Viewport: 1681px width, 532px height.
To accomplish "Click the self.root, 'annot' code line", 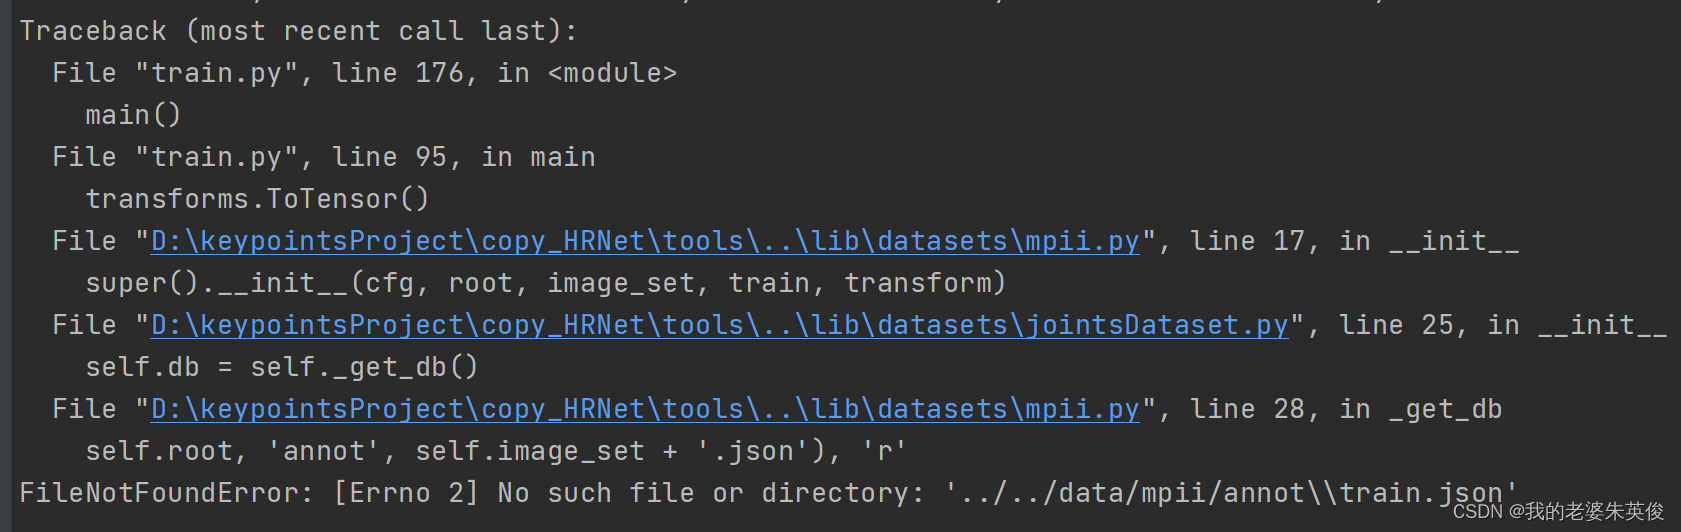I will (x=496, y=451).
